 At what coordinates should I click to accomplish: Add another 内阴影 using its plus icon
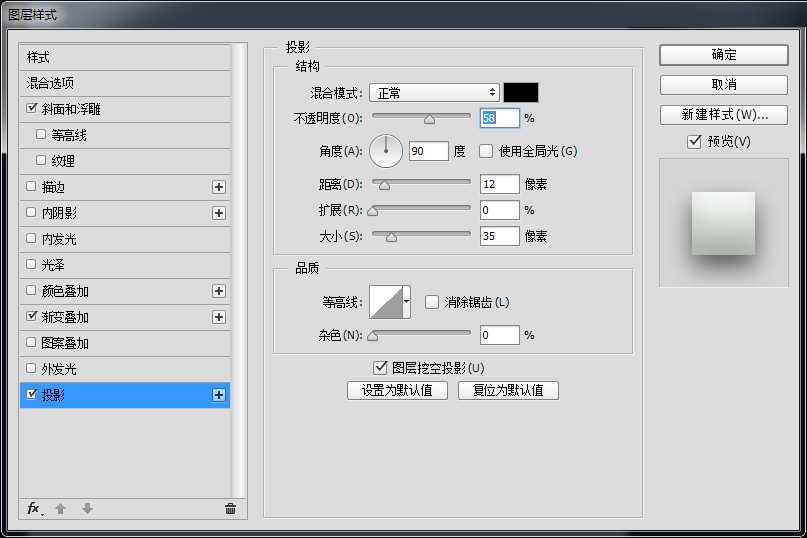pos(219,213)
